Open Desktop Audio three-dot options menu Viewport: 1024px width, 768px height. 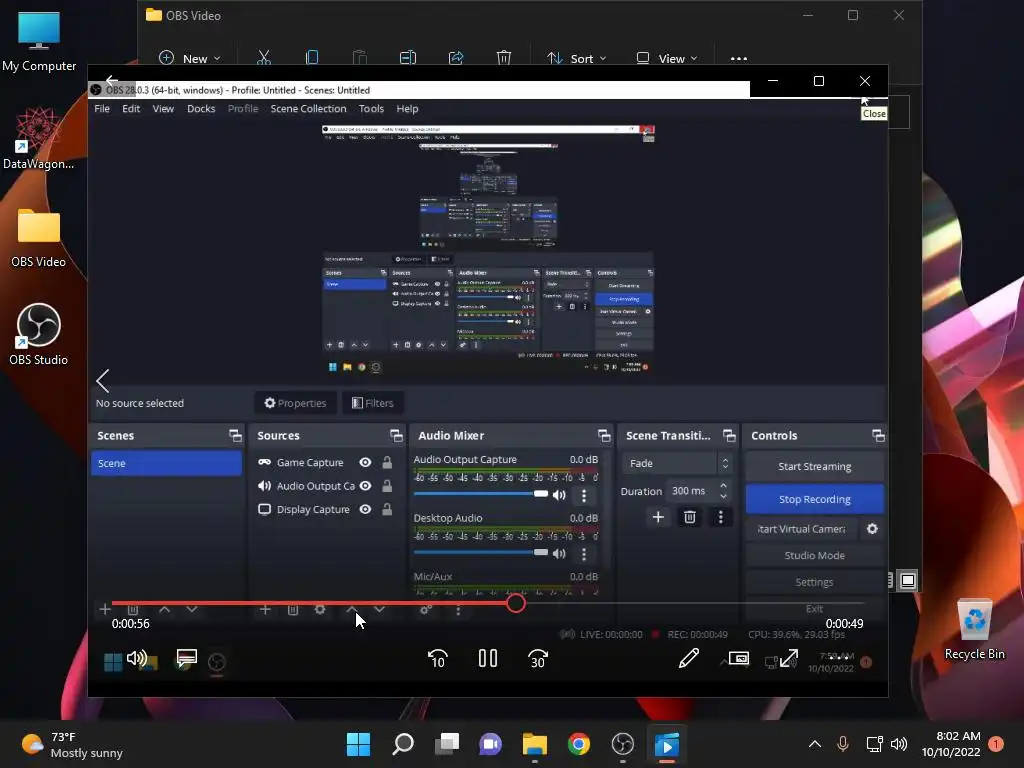coord(584,554)
